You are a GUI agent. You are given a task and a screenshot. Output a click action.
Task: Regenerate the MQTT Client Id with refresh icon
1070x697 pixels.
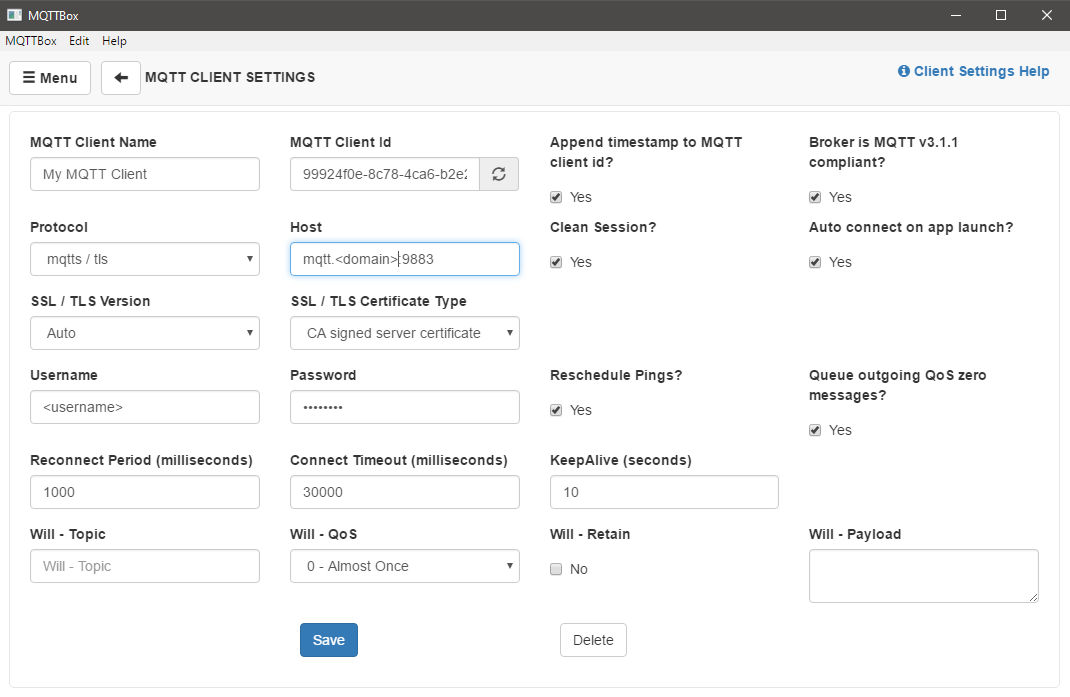pos(498,174)
